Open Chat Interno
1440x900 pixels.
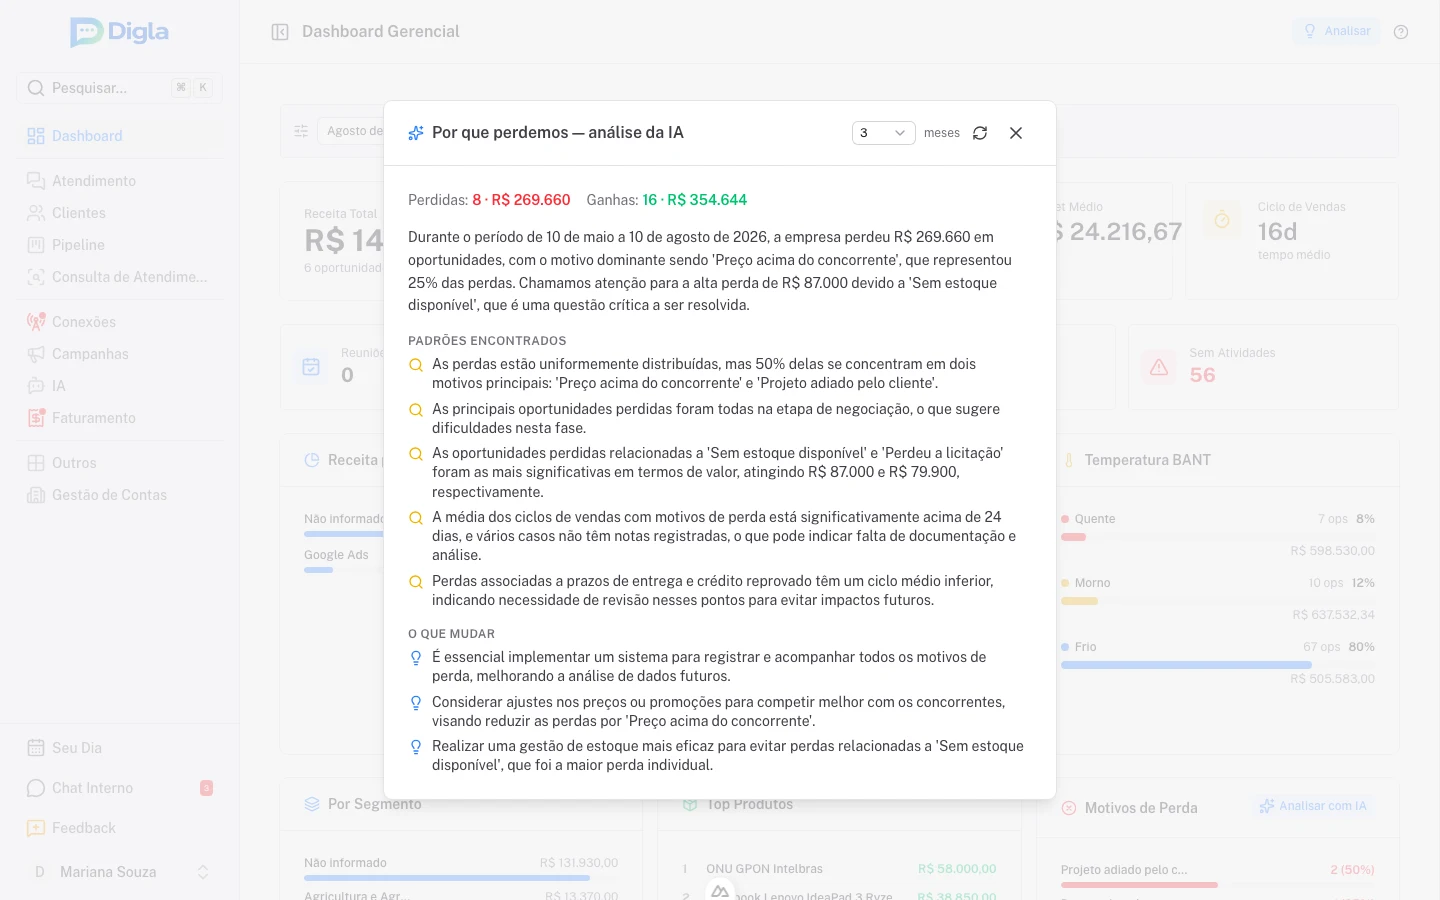click(120, 788)
